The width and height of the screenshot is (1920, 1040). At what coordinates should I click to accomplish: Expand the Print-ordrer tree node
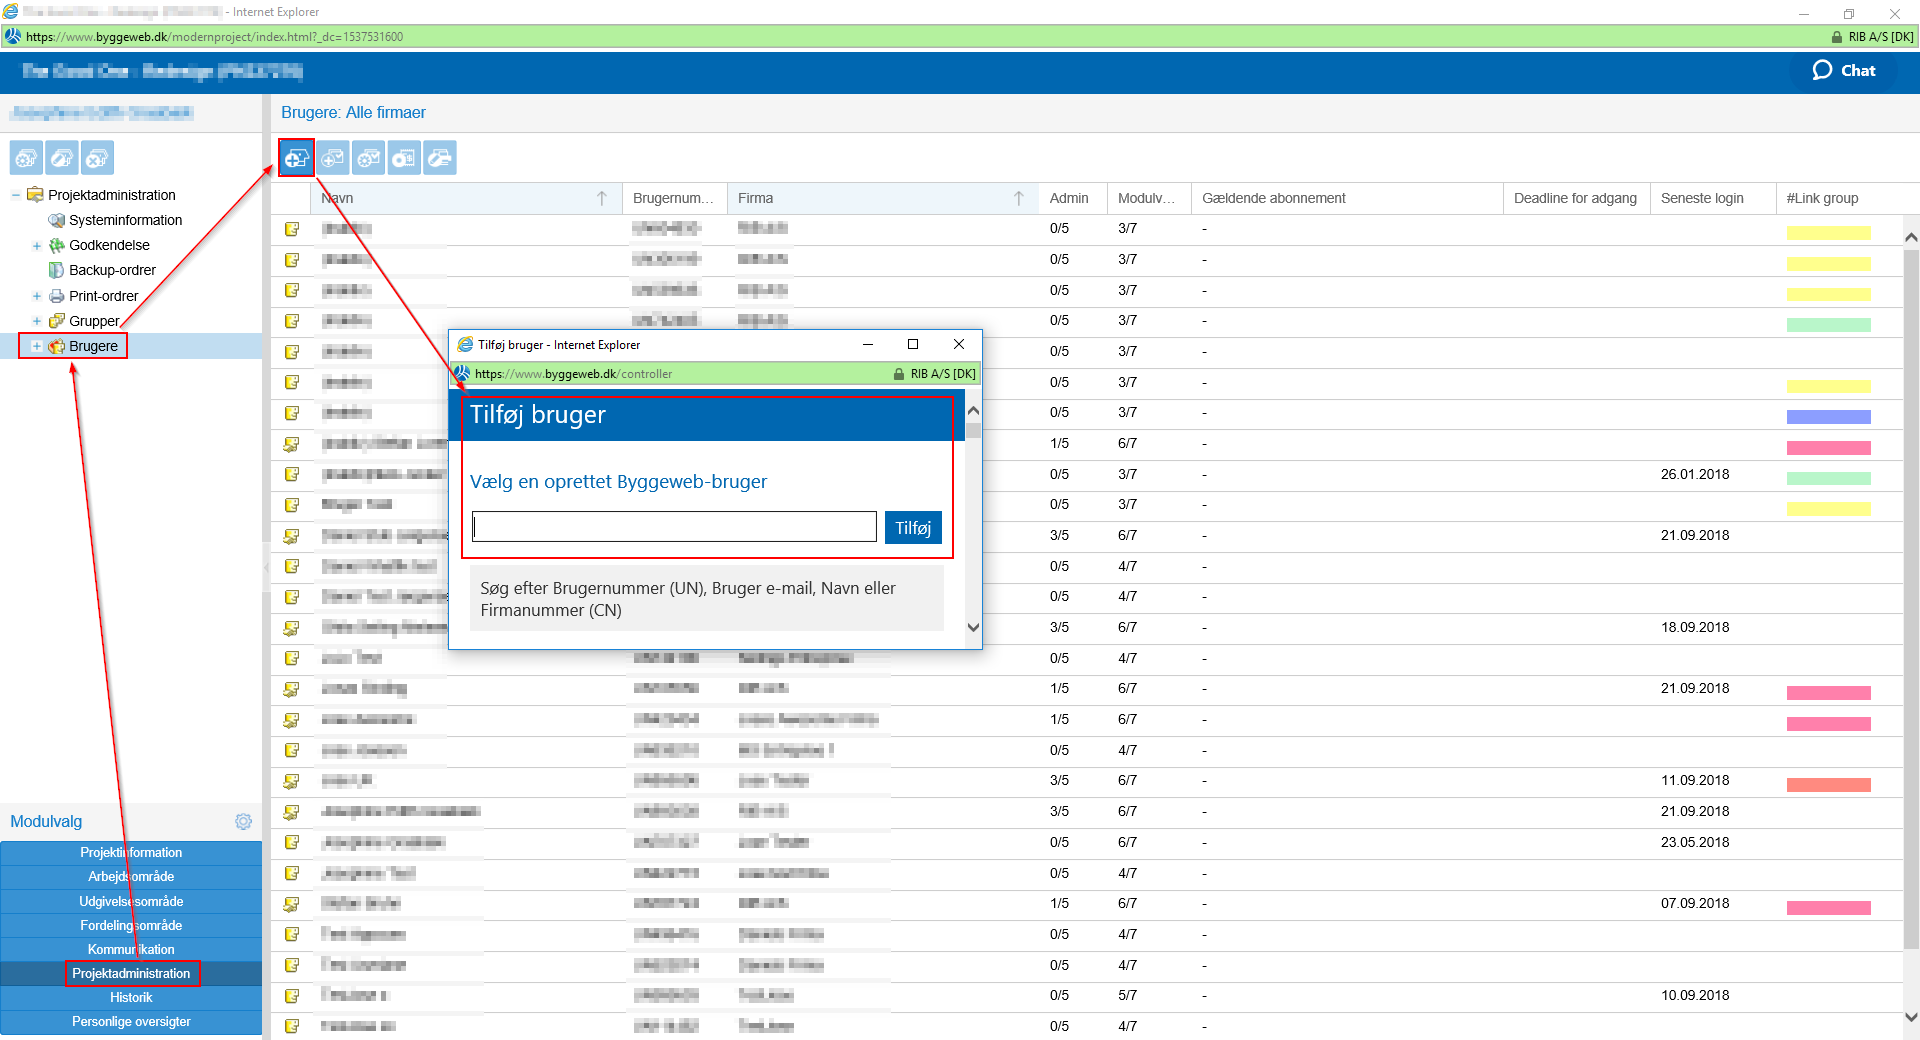[37, 296]
